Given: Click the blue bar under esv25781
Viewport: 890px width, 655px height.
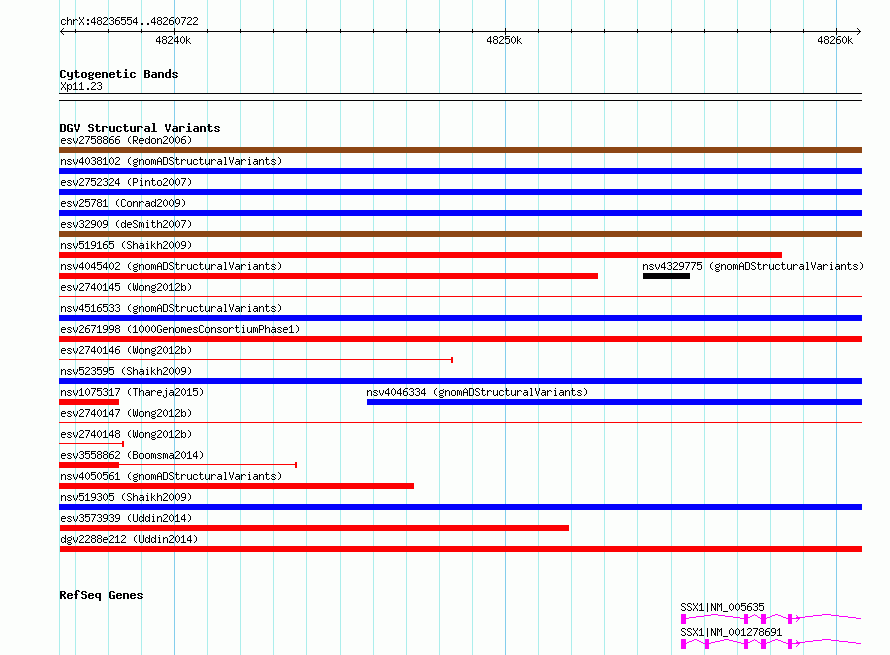Looking at the screenshot, I should pyautogui.click(x=460, y=213).
